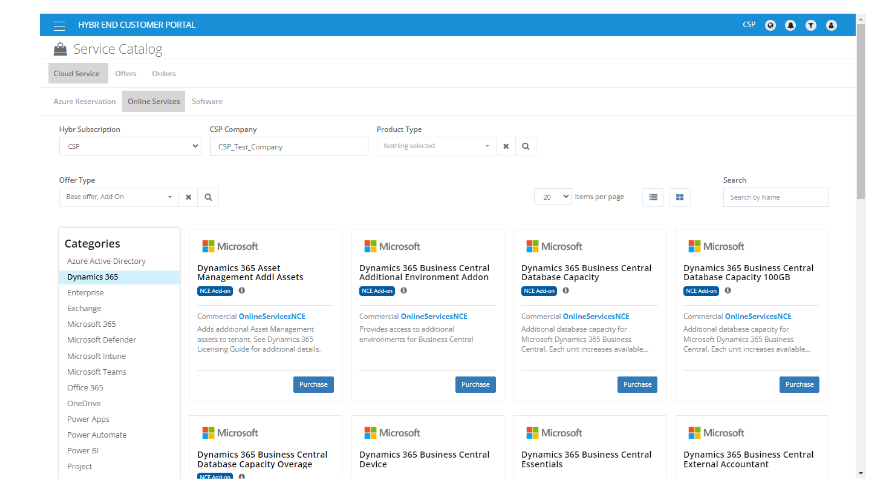Select the Exchange category
This screenshot has height=494, width=878.
(x=84, y=309)
